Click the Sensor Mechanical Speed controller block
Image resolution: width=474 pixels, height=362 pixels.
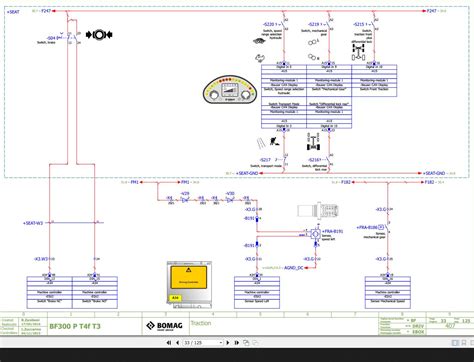click(x=388, y=292)
